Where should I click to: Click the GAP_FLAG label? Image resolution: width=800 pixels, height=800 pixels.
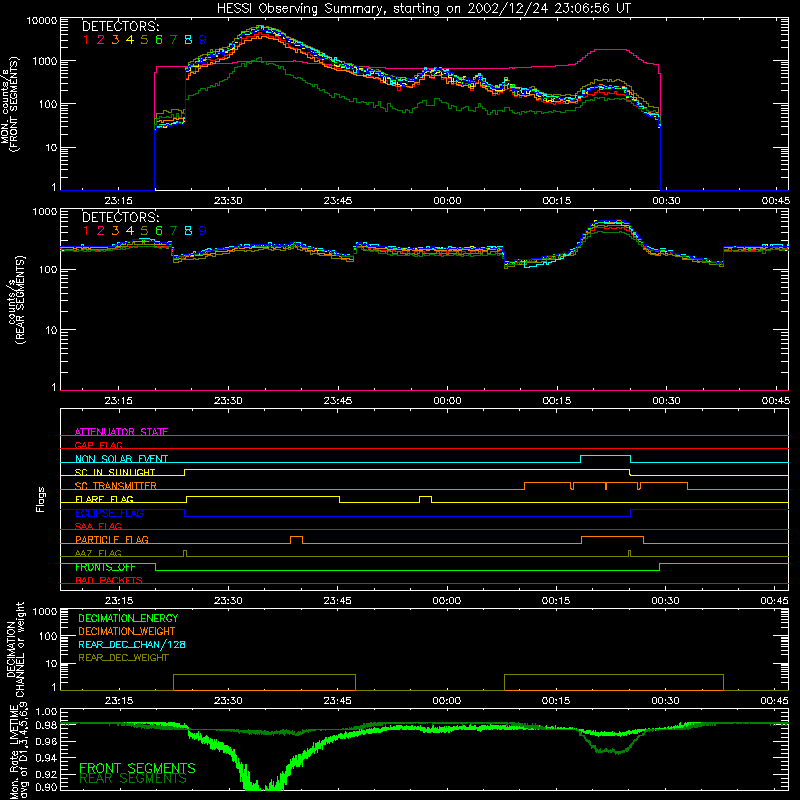click(98, 445)
